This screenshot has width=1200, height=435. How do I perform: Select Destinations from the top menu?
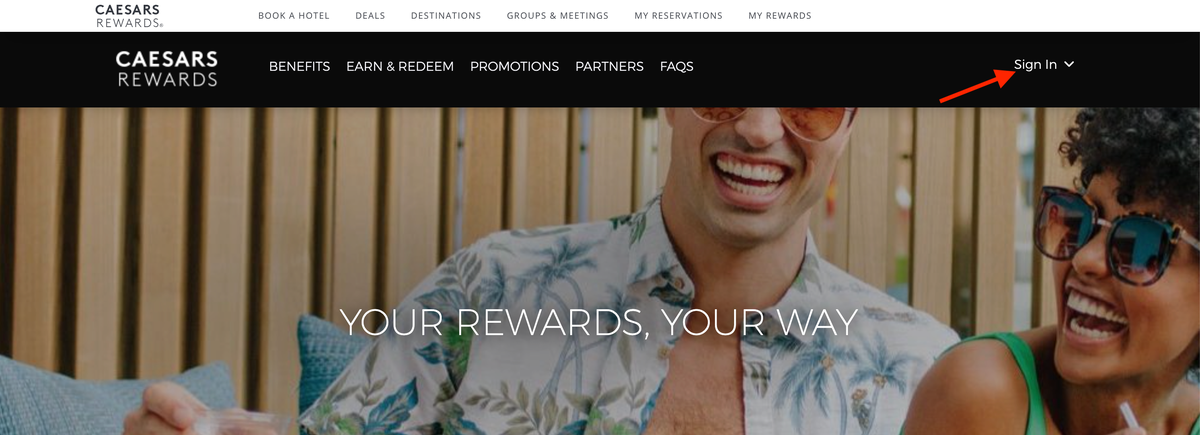click(x=446, y=16)
